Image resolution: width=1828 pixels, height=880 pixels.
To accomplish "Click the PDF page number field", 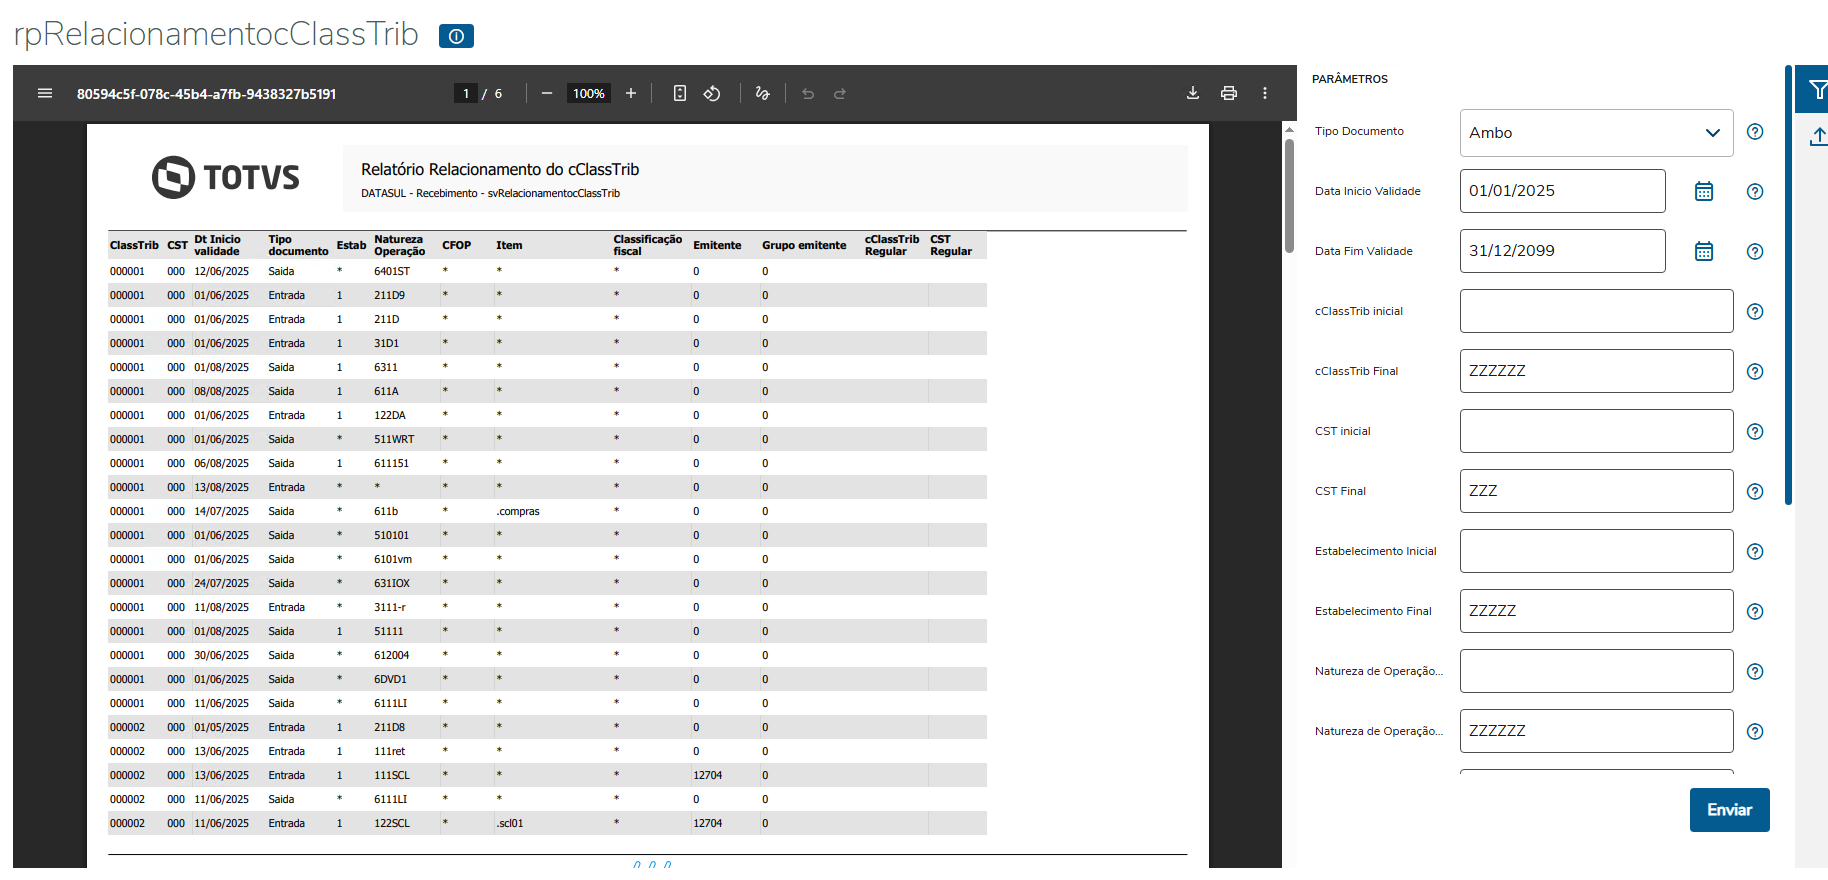I will pos(466,93).
